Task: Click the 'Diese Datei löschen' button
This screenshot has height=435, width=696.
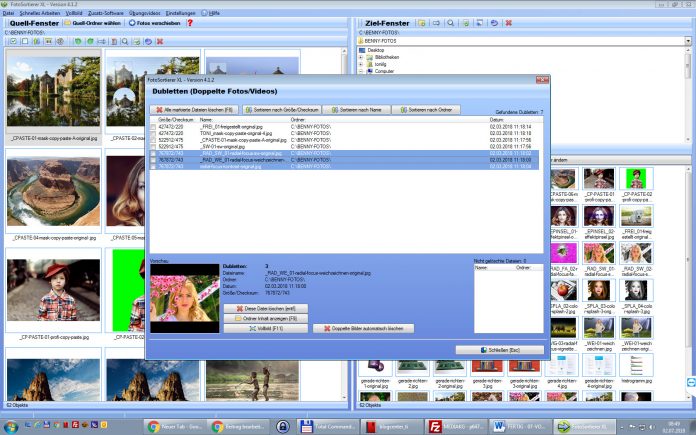Action: (265, 308)
